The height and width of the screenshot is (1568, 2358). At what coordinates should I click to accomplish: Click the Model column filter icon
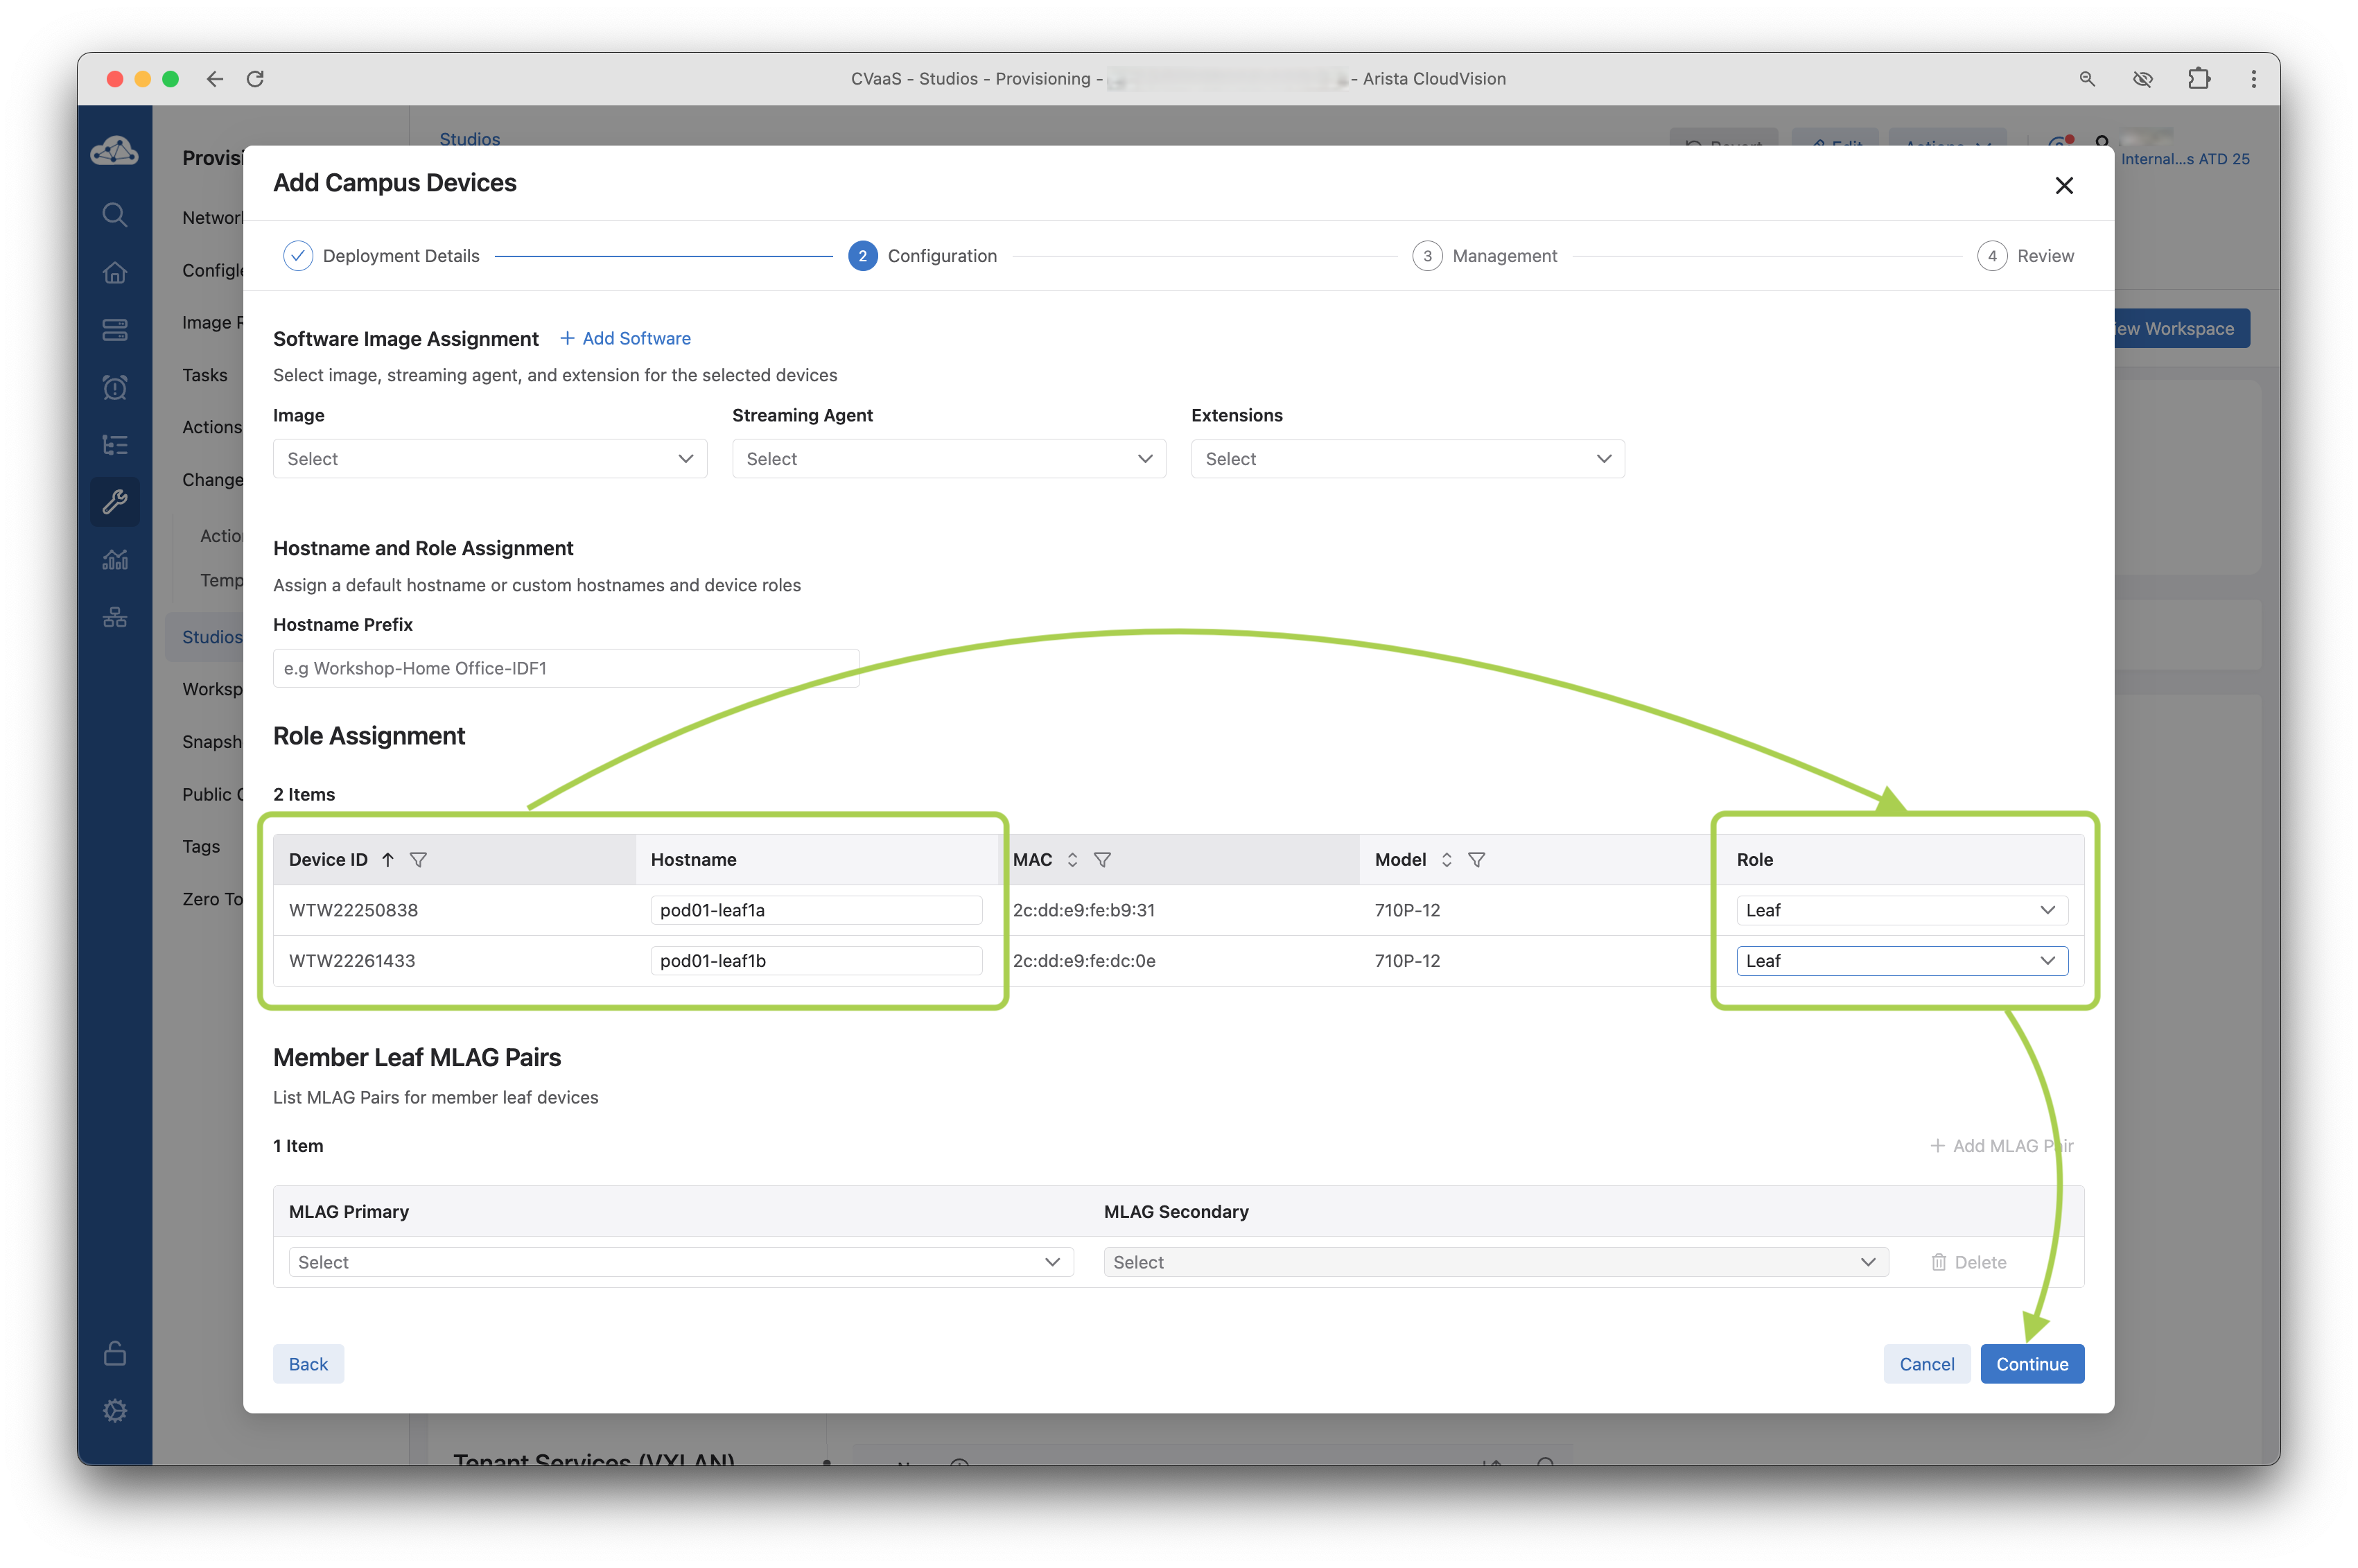tap(1476, 860)
